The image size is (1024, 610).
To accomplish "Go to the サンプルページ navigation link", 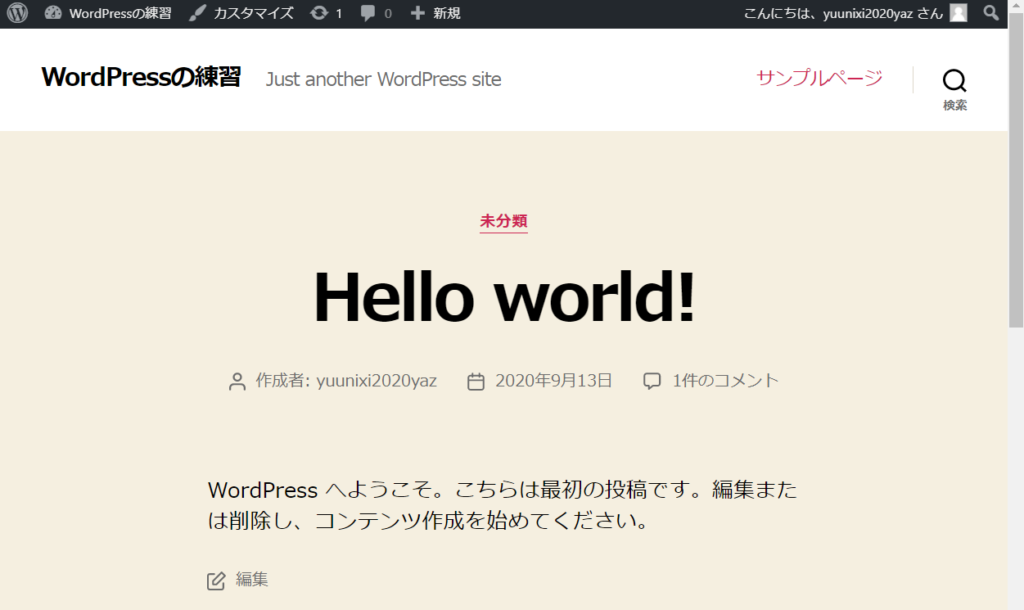I will pyautogui.click(x=819, y=78).
